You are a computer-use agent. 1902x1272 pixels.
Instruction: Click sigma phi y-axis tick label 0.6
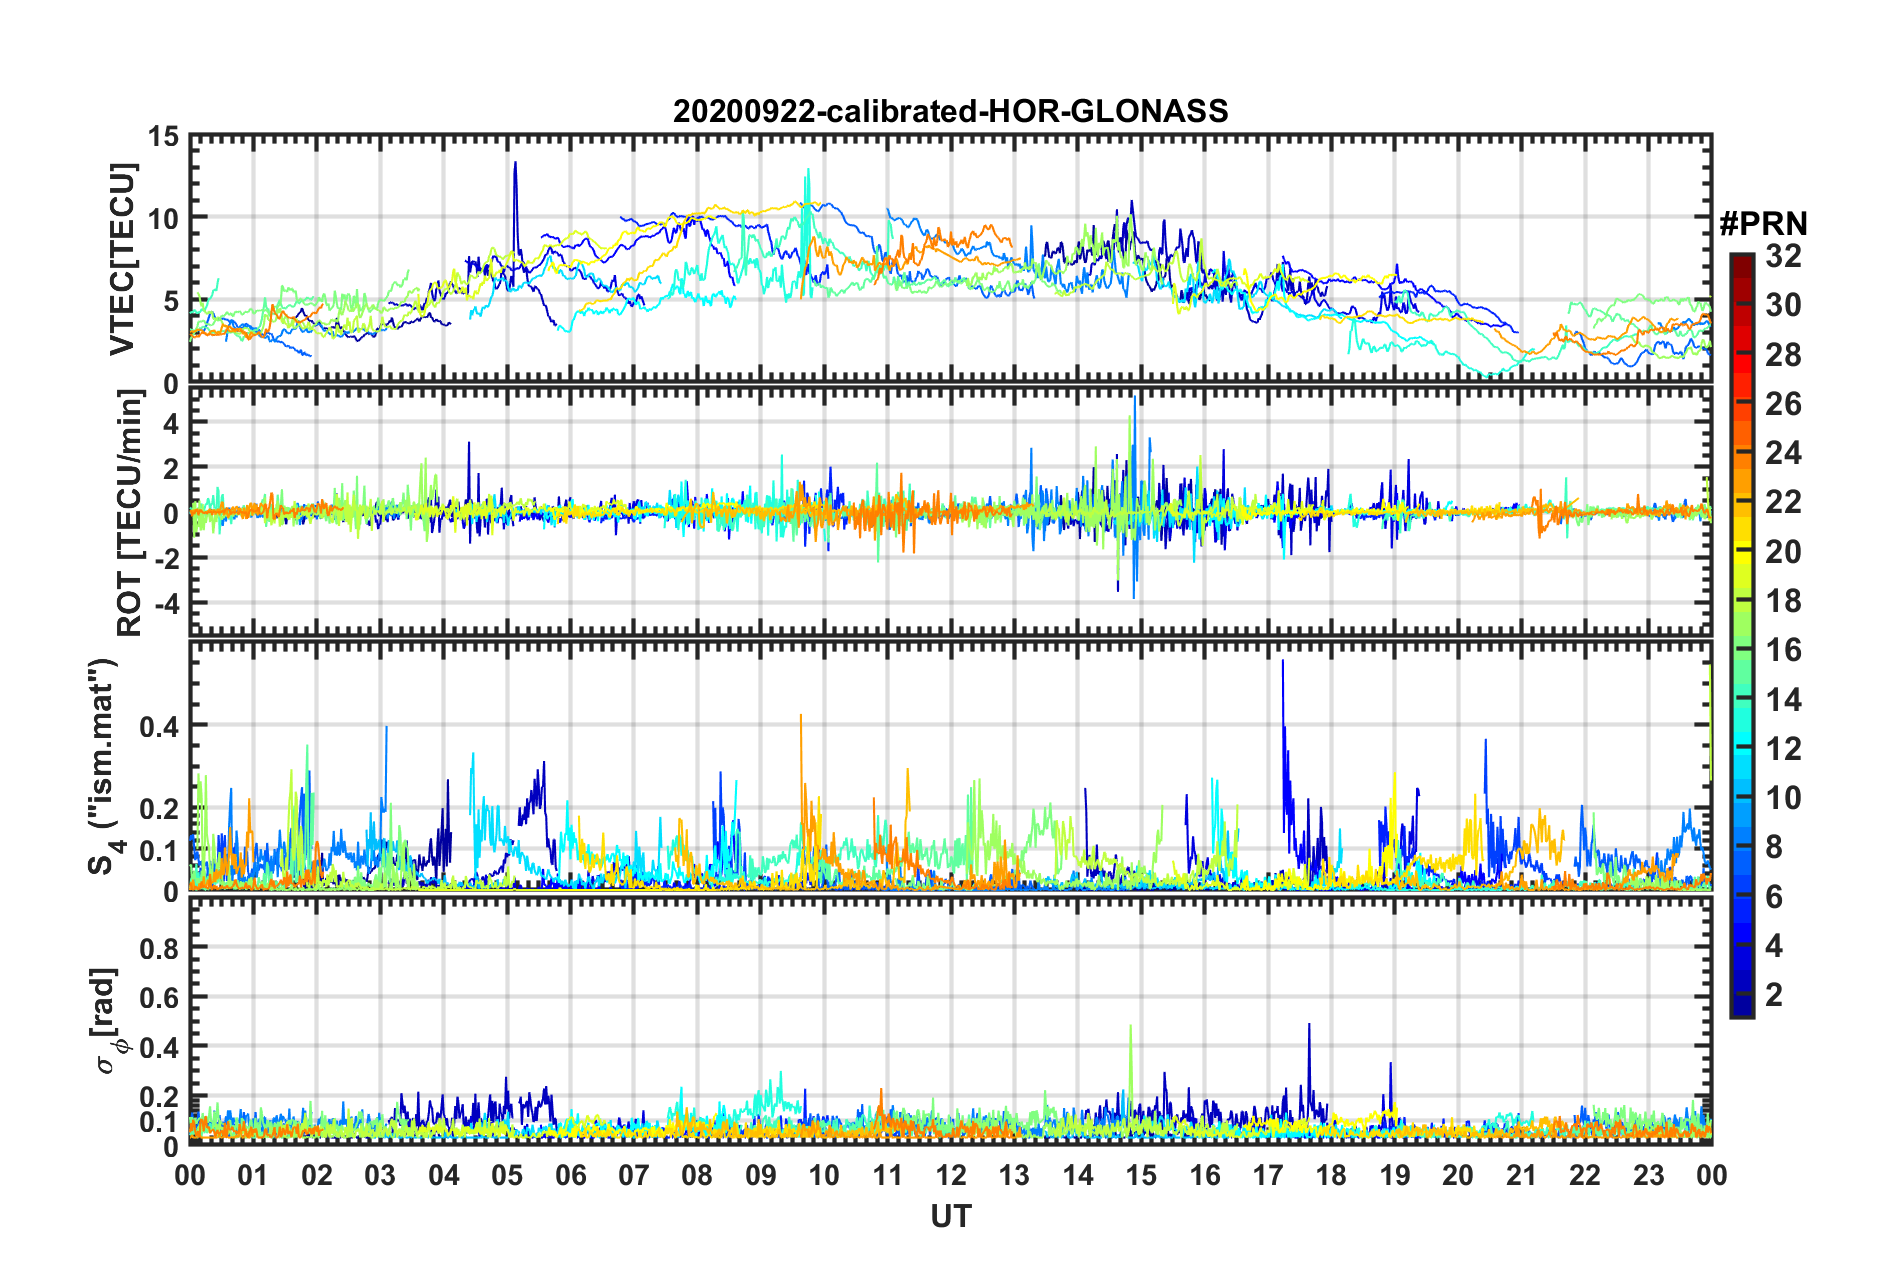159,997
